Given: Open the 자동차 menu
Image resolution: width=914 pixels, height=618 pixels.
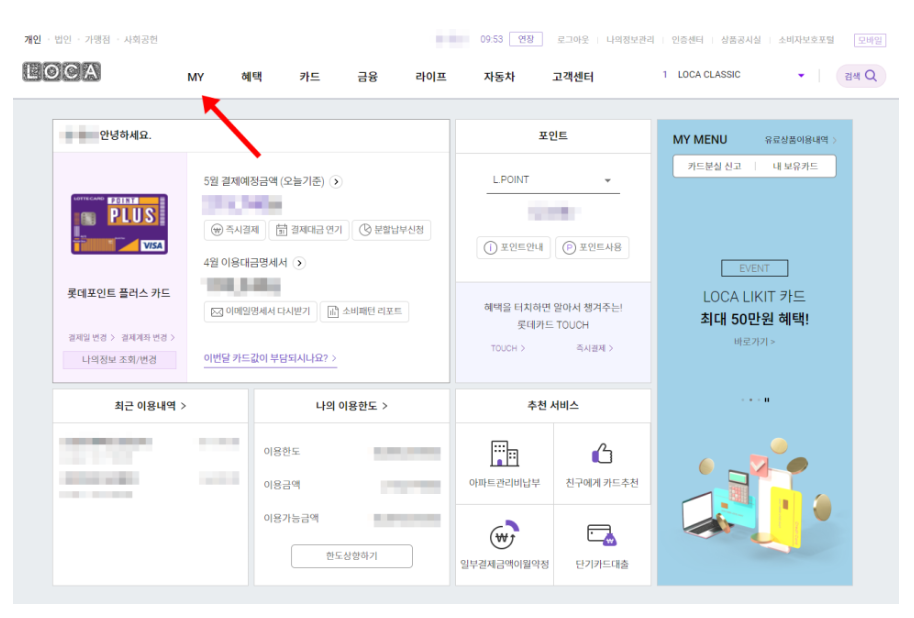Looking at the screenshot, I should 499,77.
